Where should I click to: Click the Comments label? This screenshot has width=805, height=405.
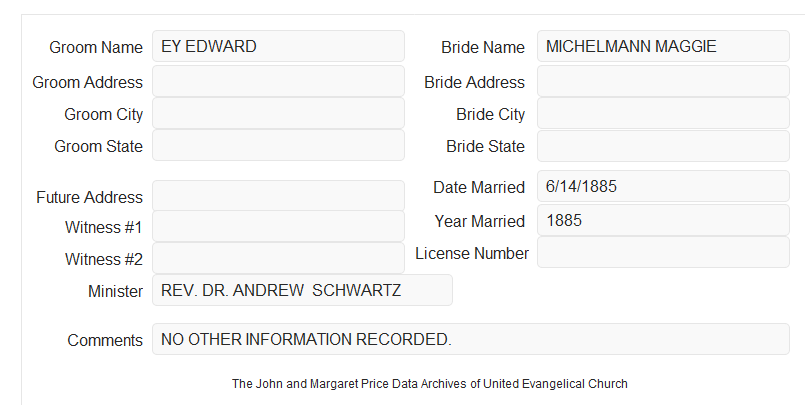coord(105,340)
